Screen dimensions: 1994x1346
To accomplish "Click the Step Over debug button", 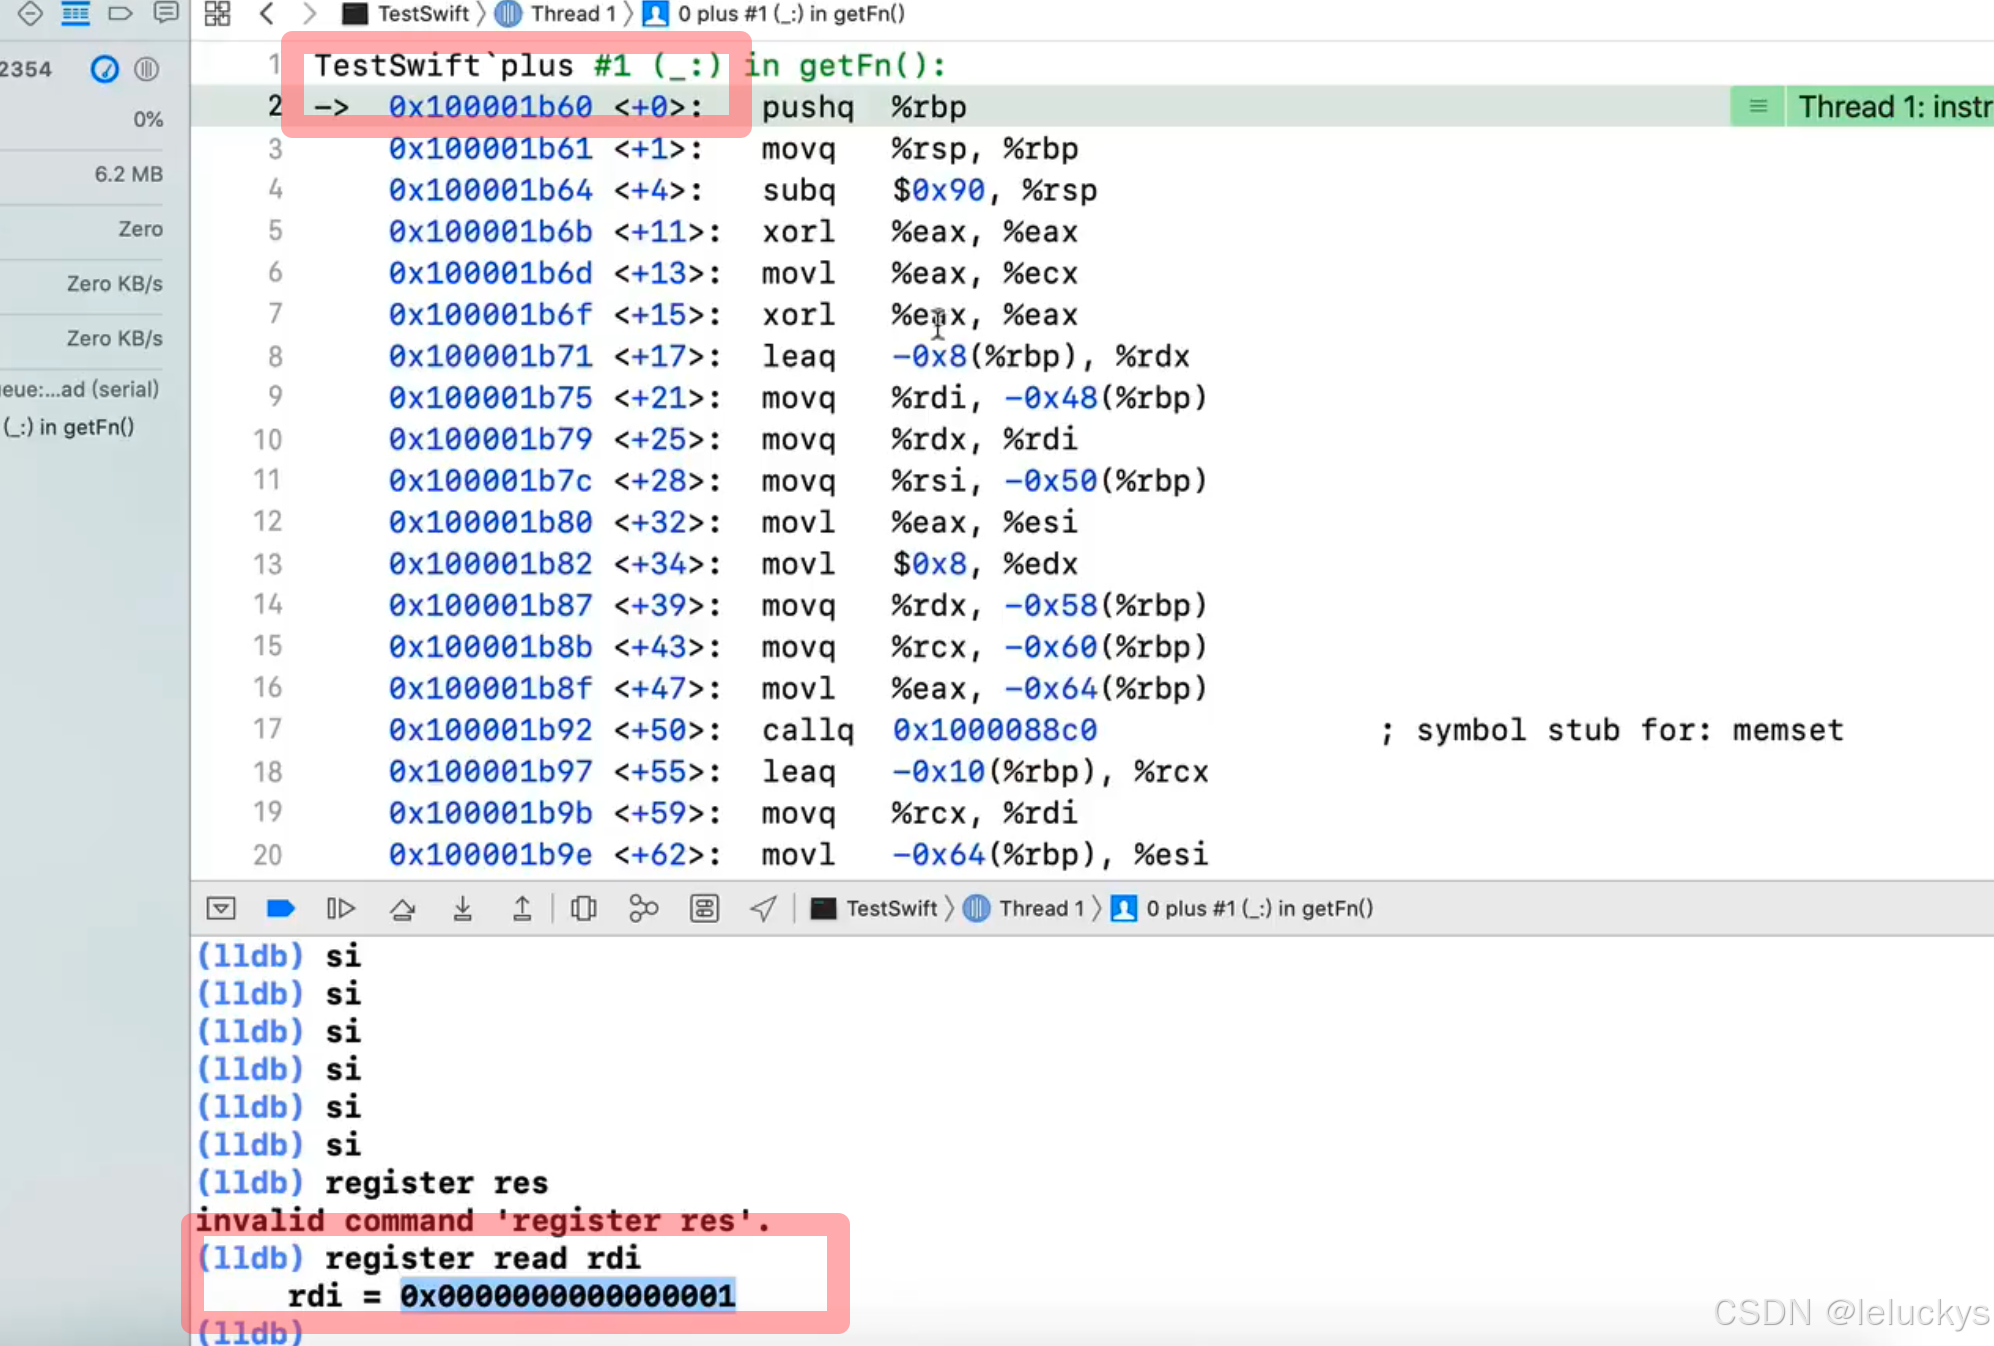I will 402,908.
